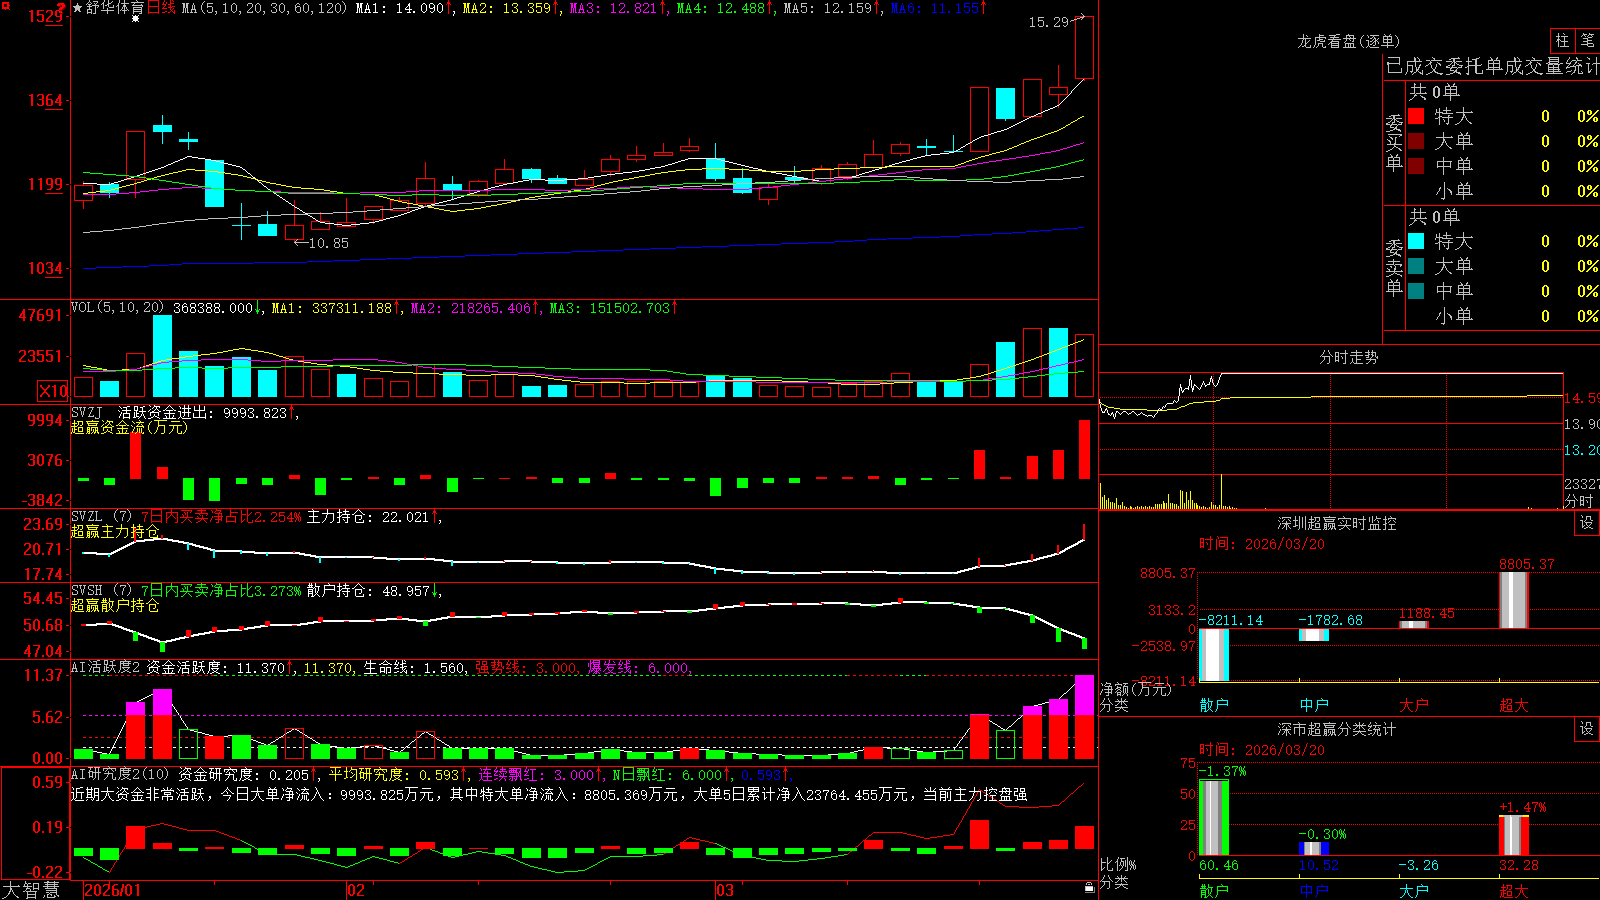Screen dimensions: 1600x900
Task: Click the teal 中单 sell-order color swatch
Action: tap(1416, 291)
